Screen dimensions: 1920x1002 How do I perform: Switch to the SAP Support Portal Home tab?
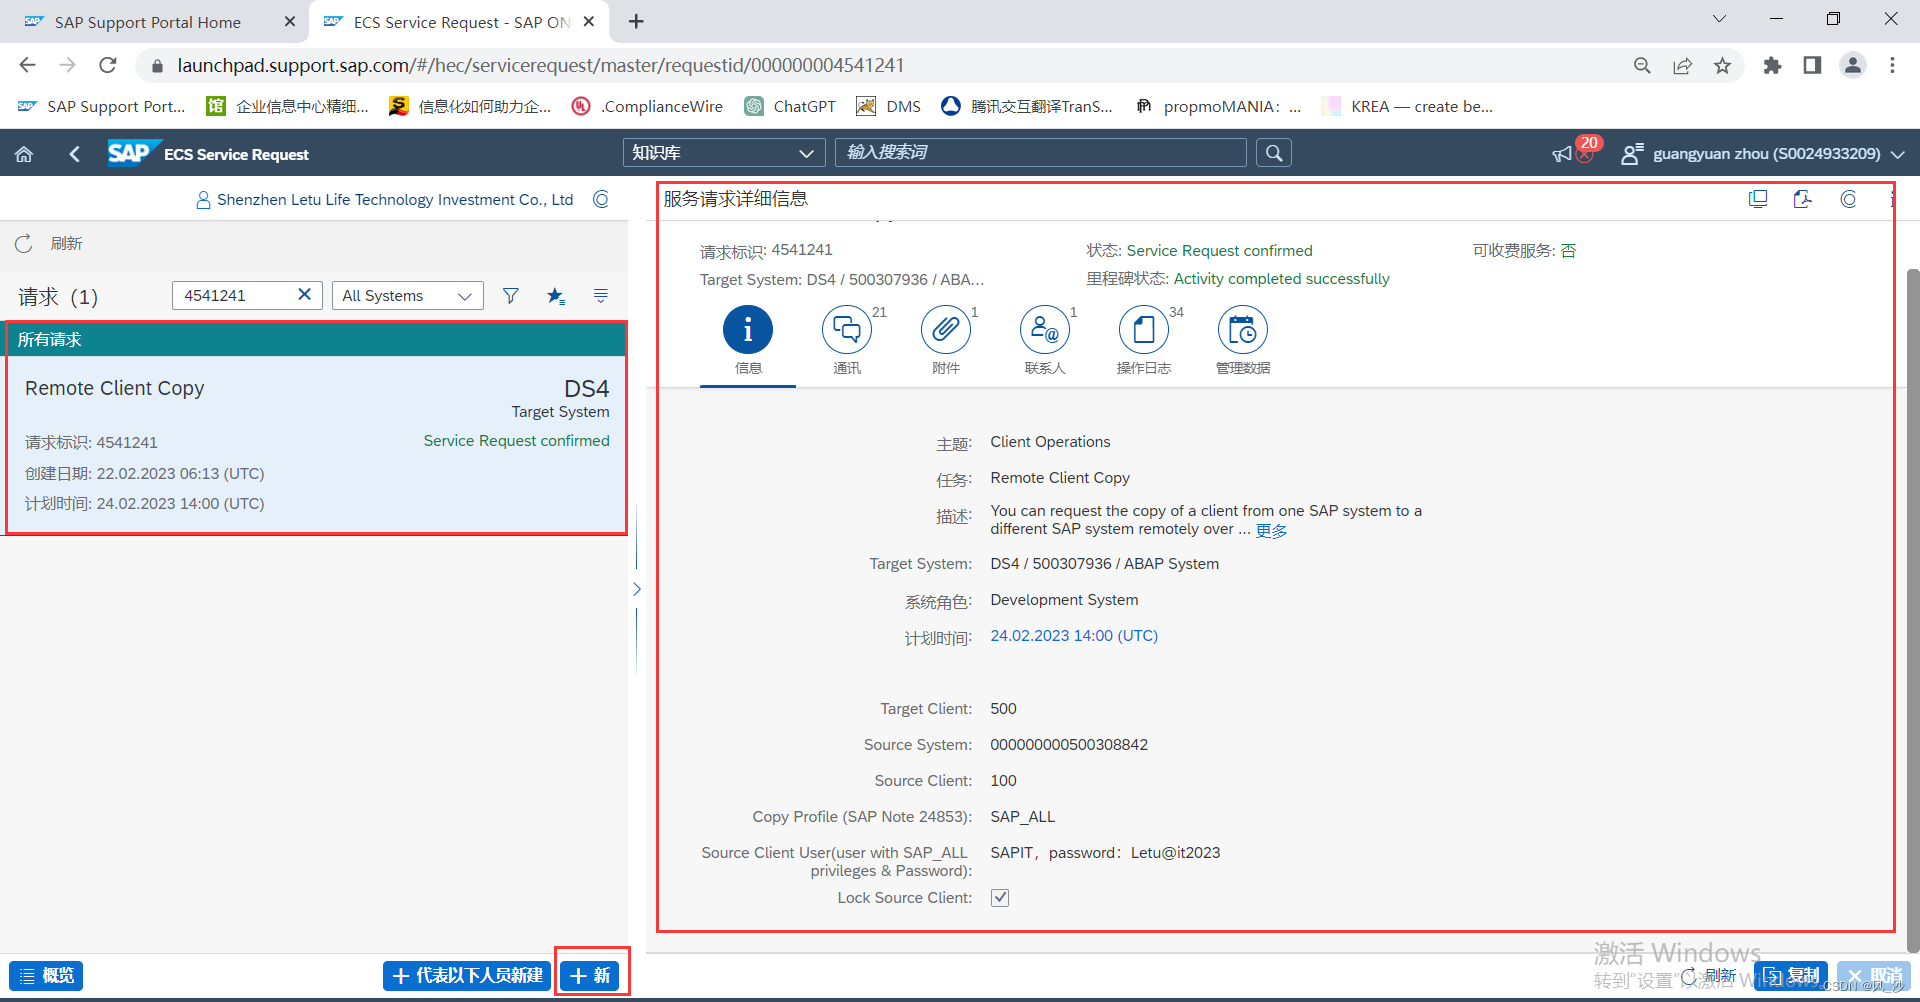click(x=148, y=22)
